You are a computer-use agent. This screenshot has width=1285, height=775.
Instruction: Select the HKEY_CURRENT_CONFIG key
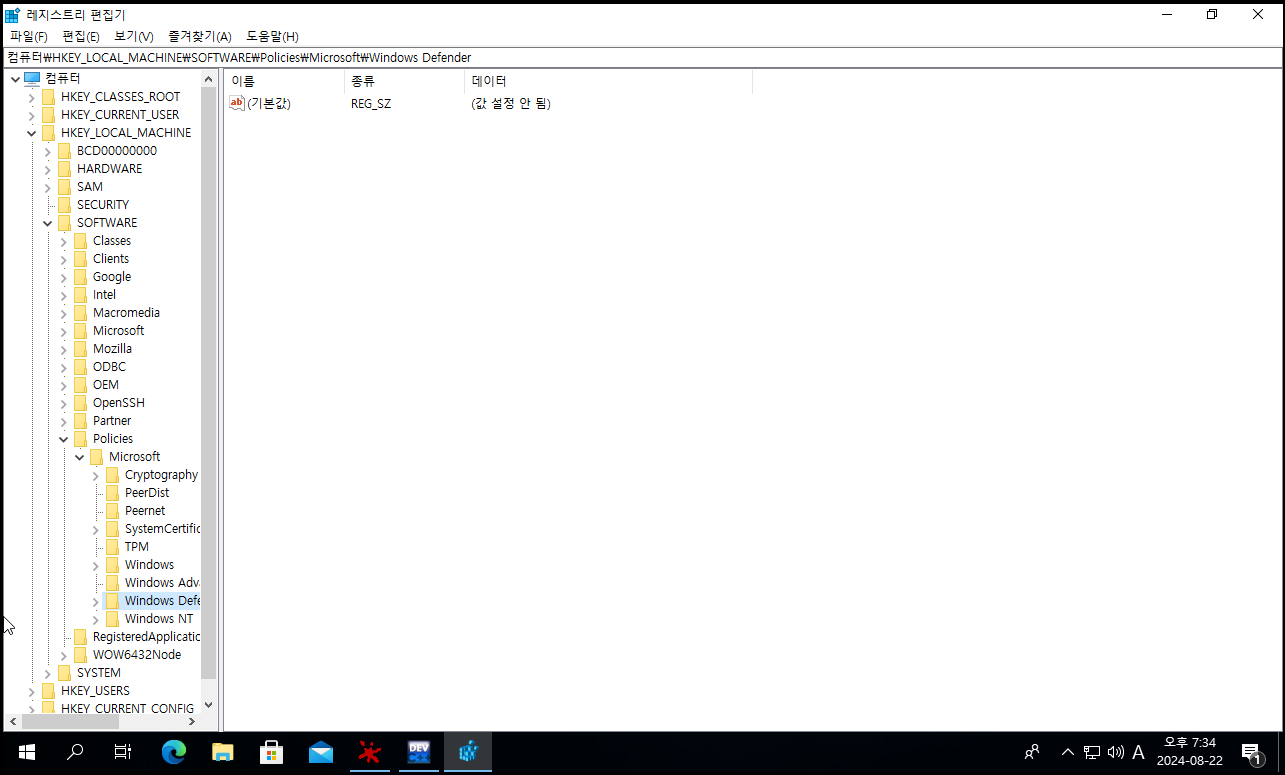pos(127,708)
